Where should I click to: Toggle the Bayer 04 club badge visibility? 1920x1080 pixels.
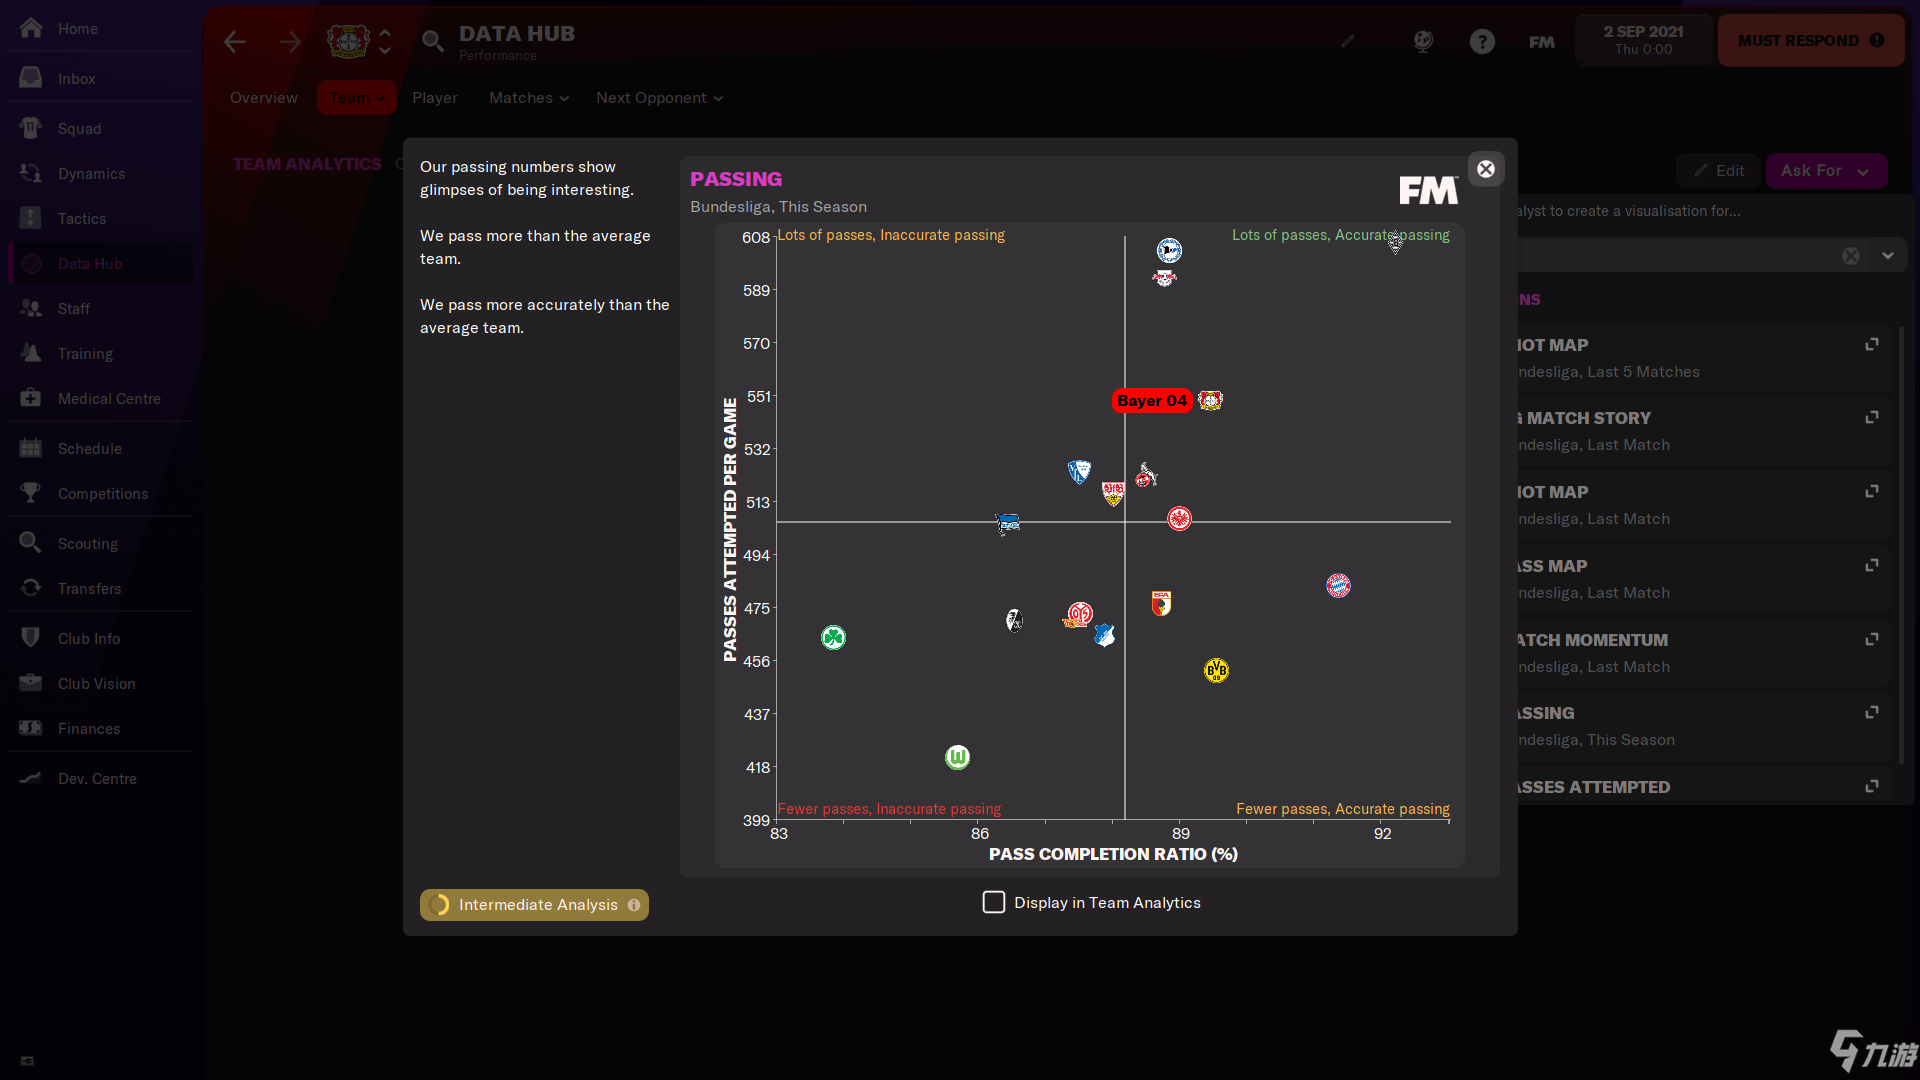pos(1212,401)
